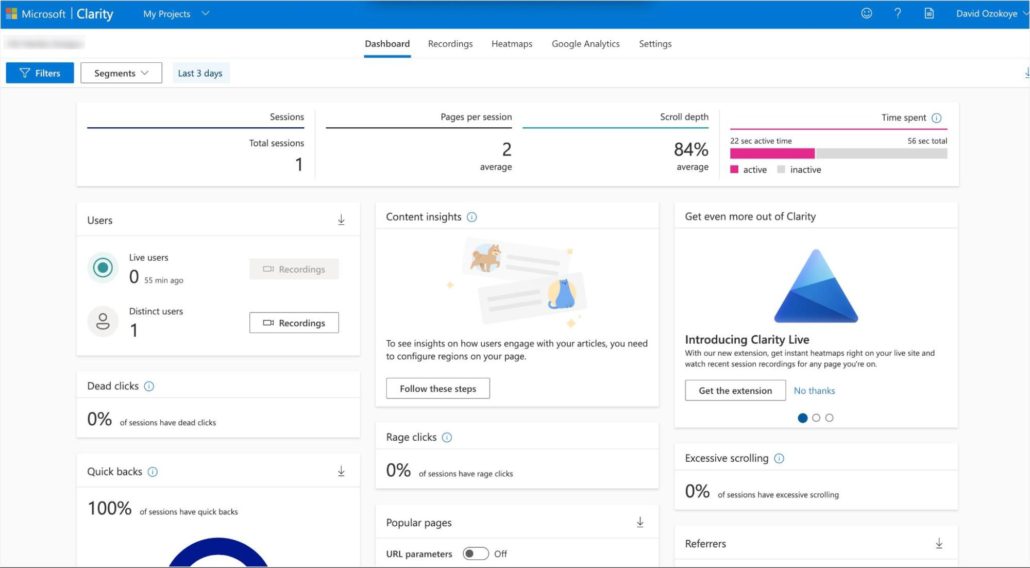
Task: Show info for Content insights
Action: (472, 217)
